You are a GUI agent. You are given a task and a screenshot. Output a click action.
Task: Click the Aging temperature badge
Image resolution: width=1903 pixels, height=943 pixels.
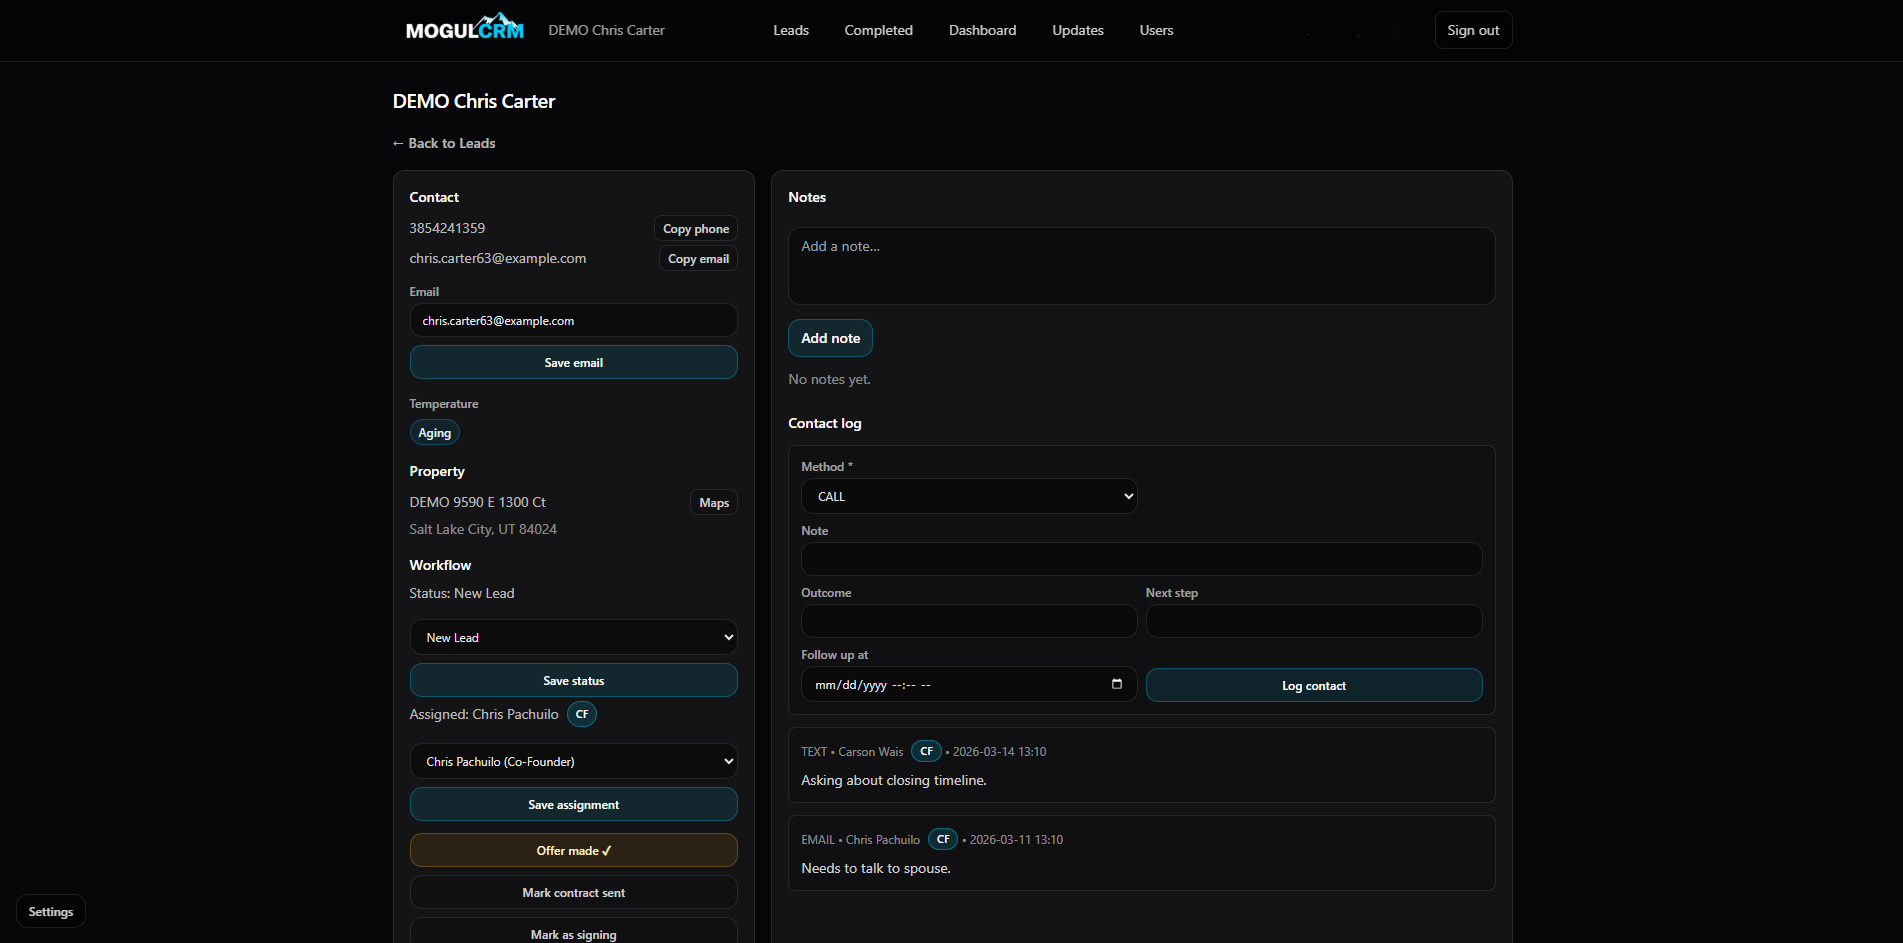[x=434, y=432]
